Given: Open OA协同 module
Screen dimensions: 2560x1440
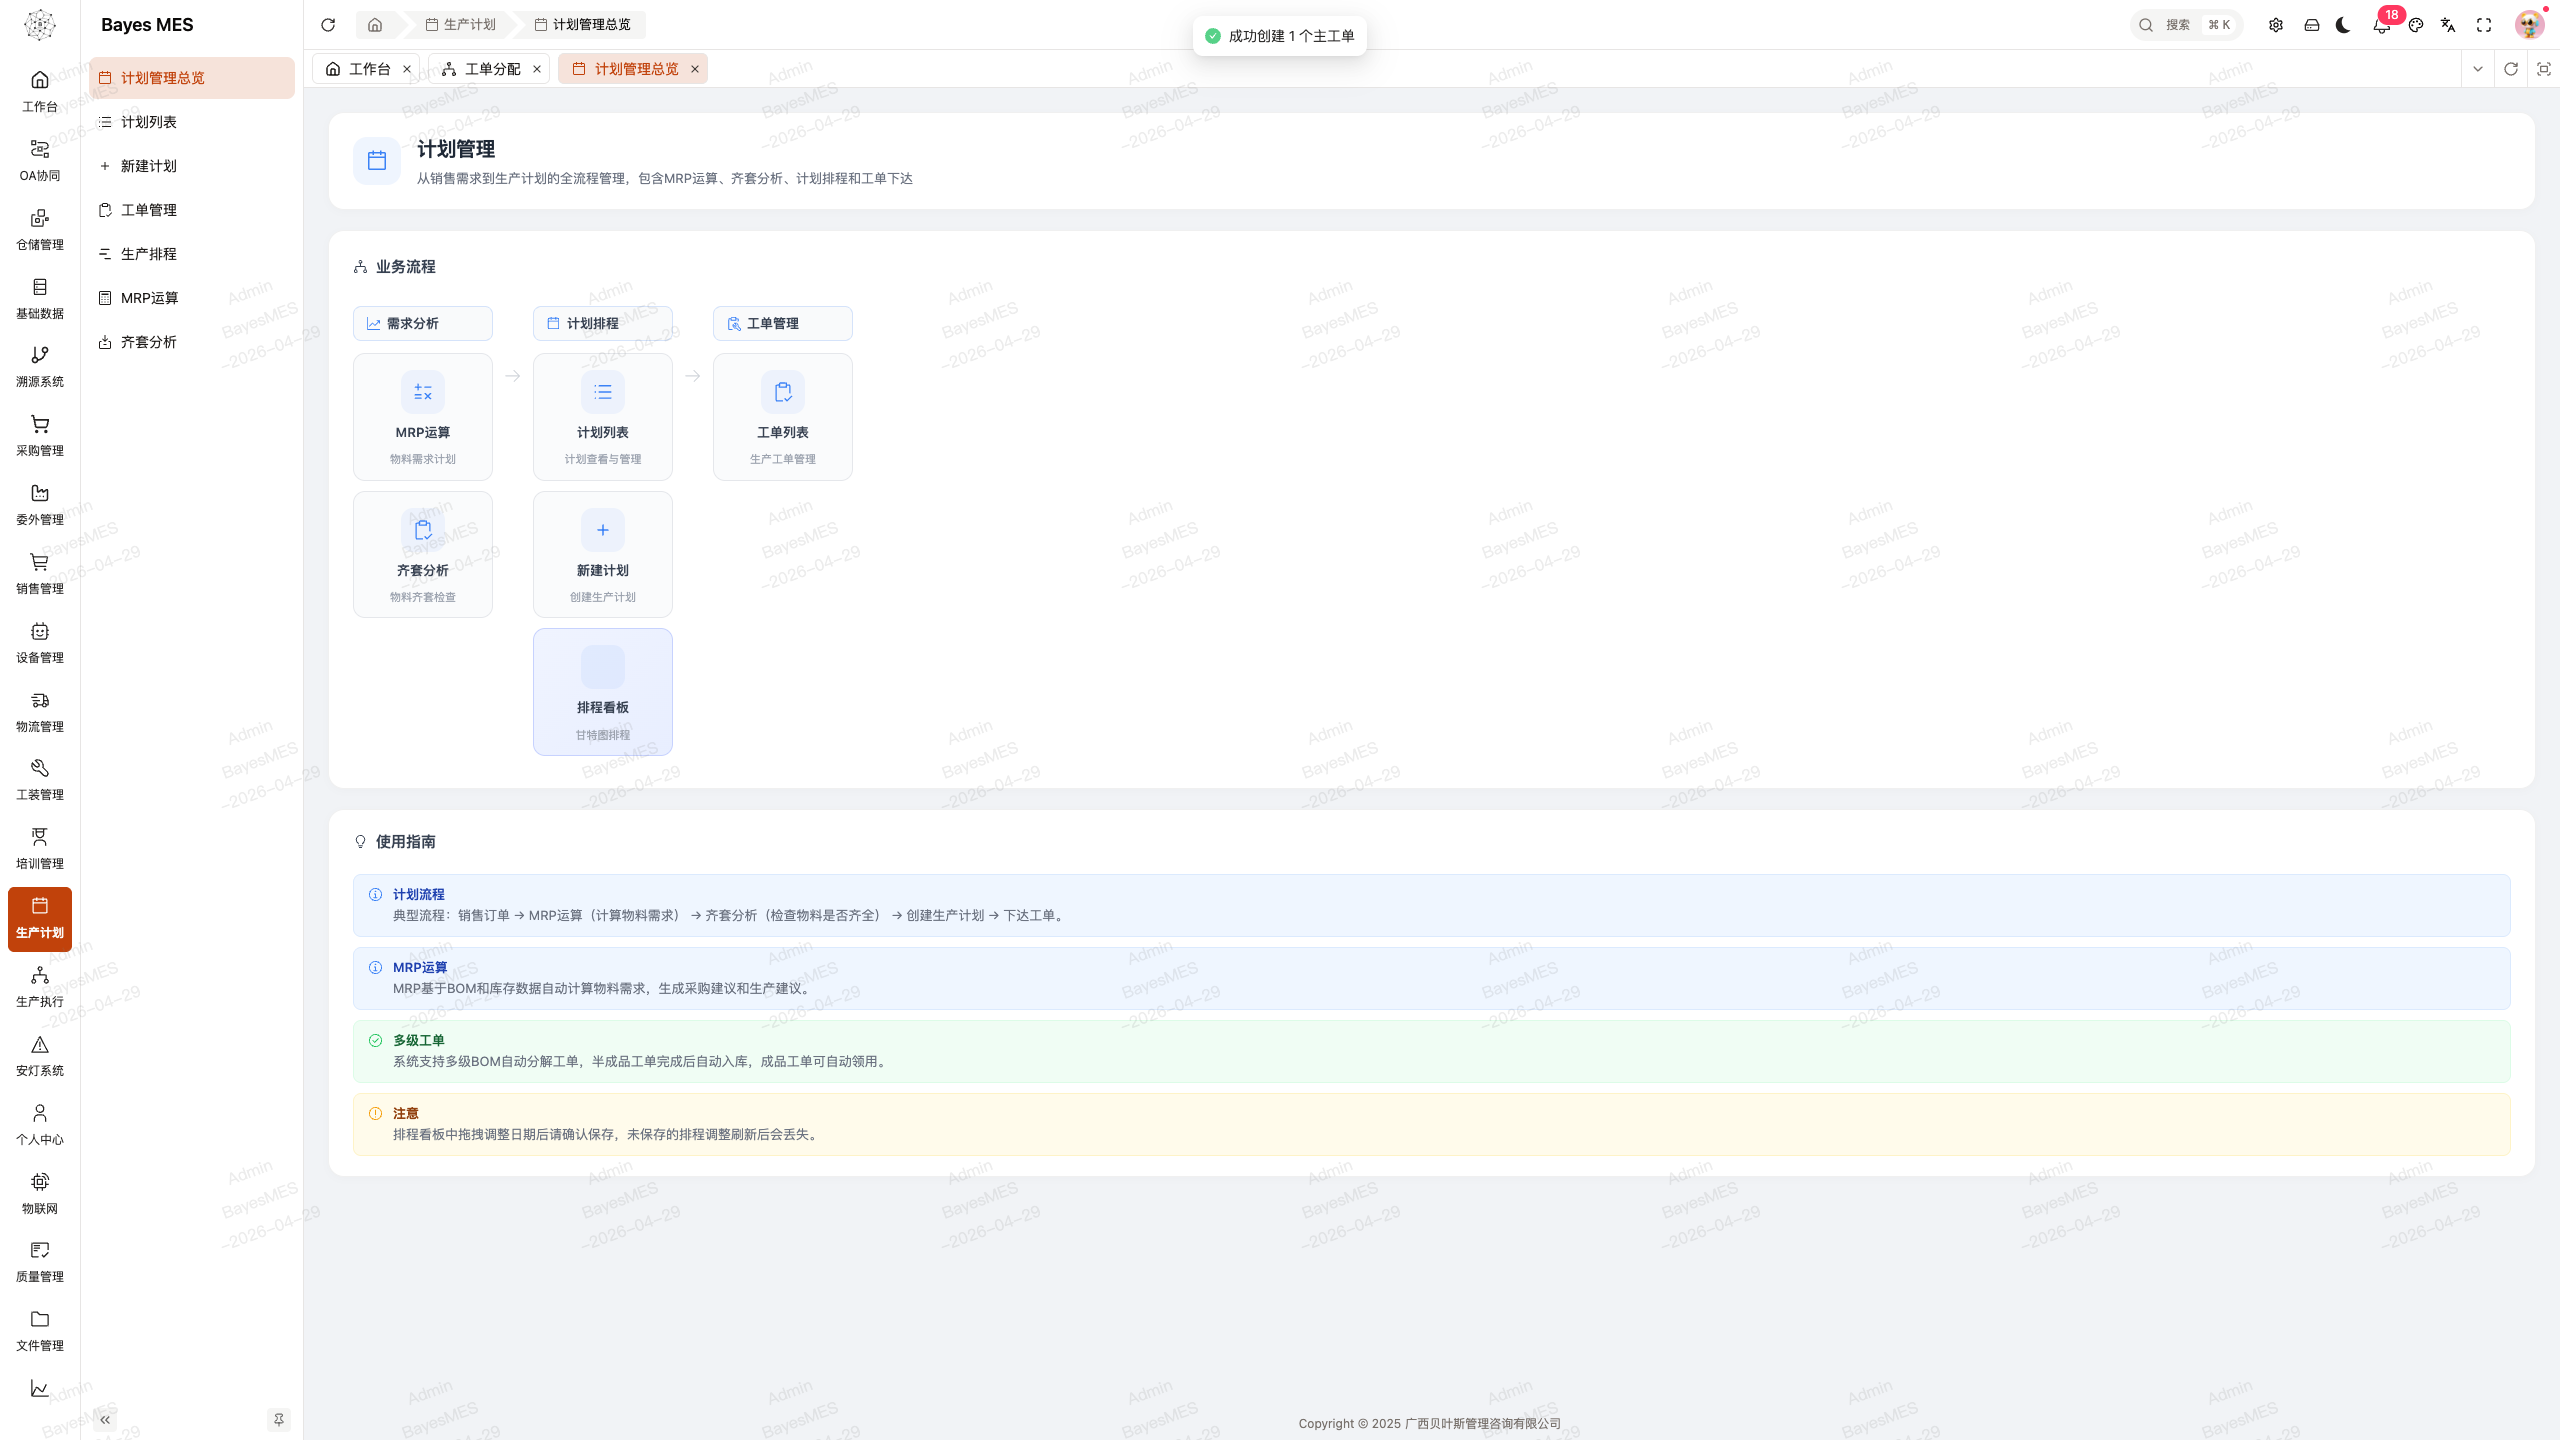Looking at the screenshot, I should pos(40,160).
